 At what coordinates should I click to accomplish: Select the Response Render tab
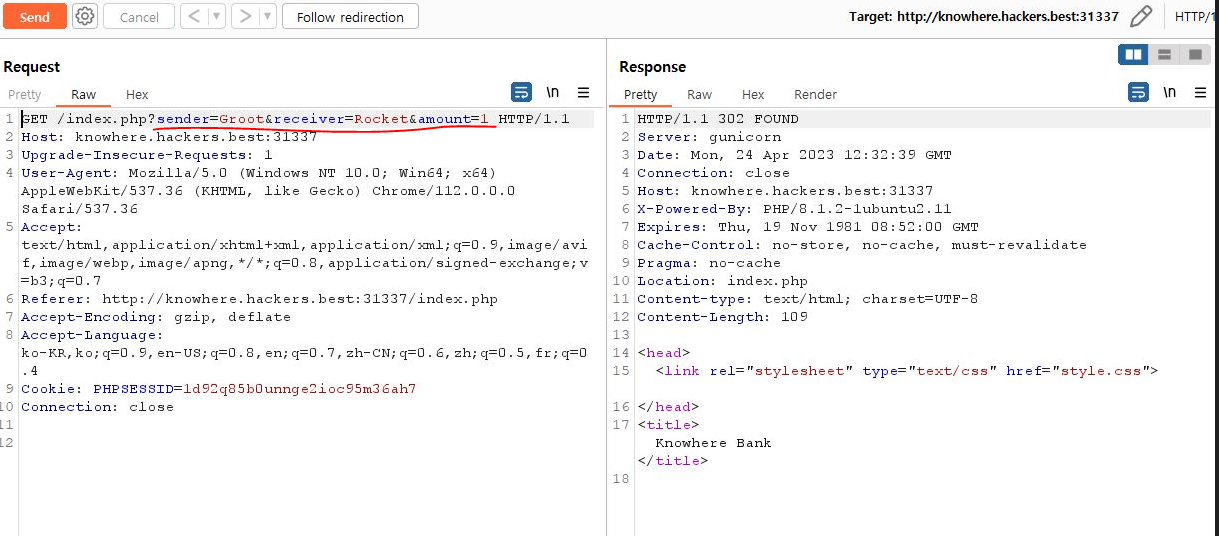click(815, 94)
